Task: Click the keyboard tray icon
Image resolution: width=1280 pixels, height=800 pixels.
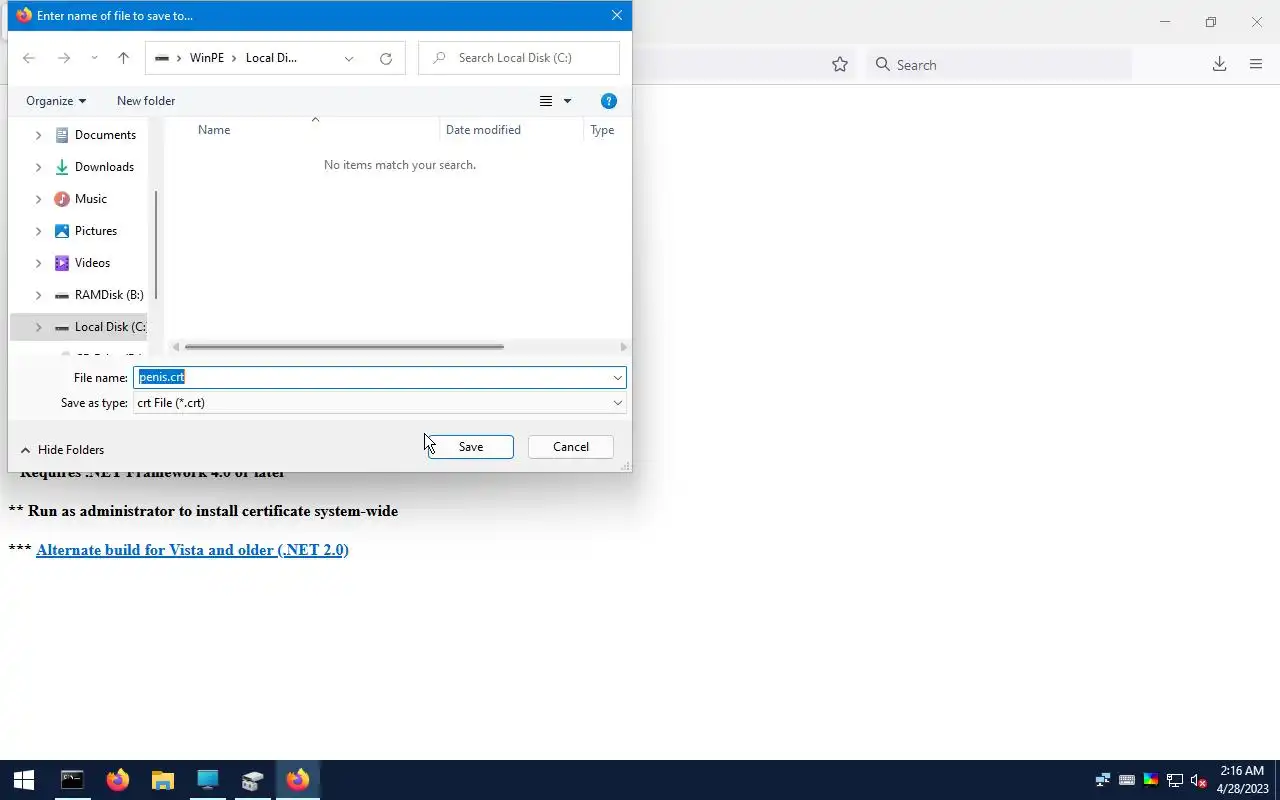Action: coord(1127,780)
